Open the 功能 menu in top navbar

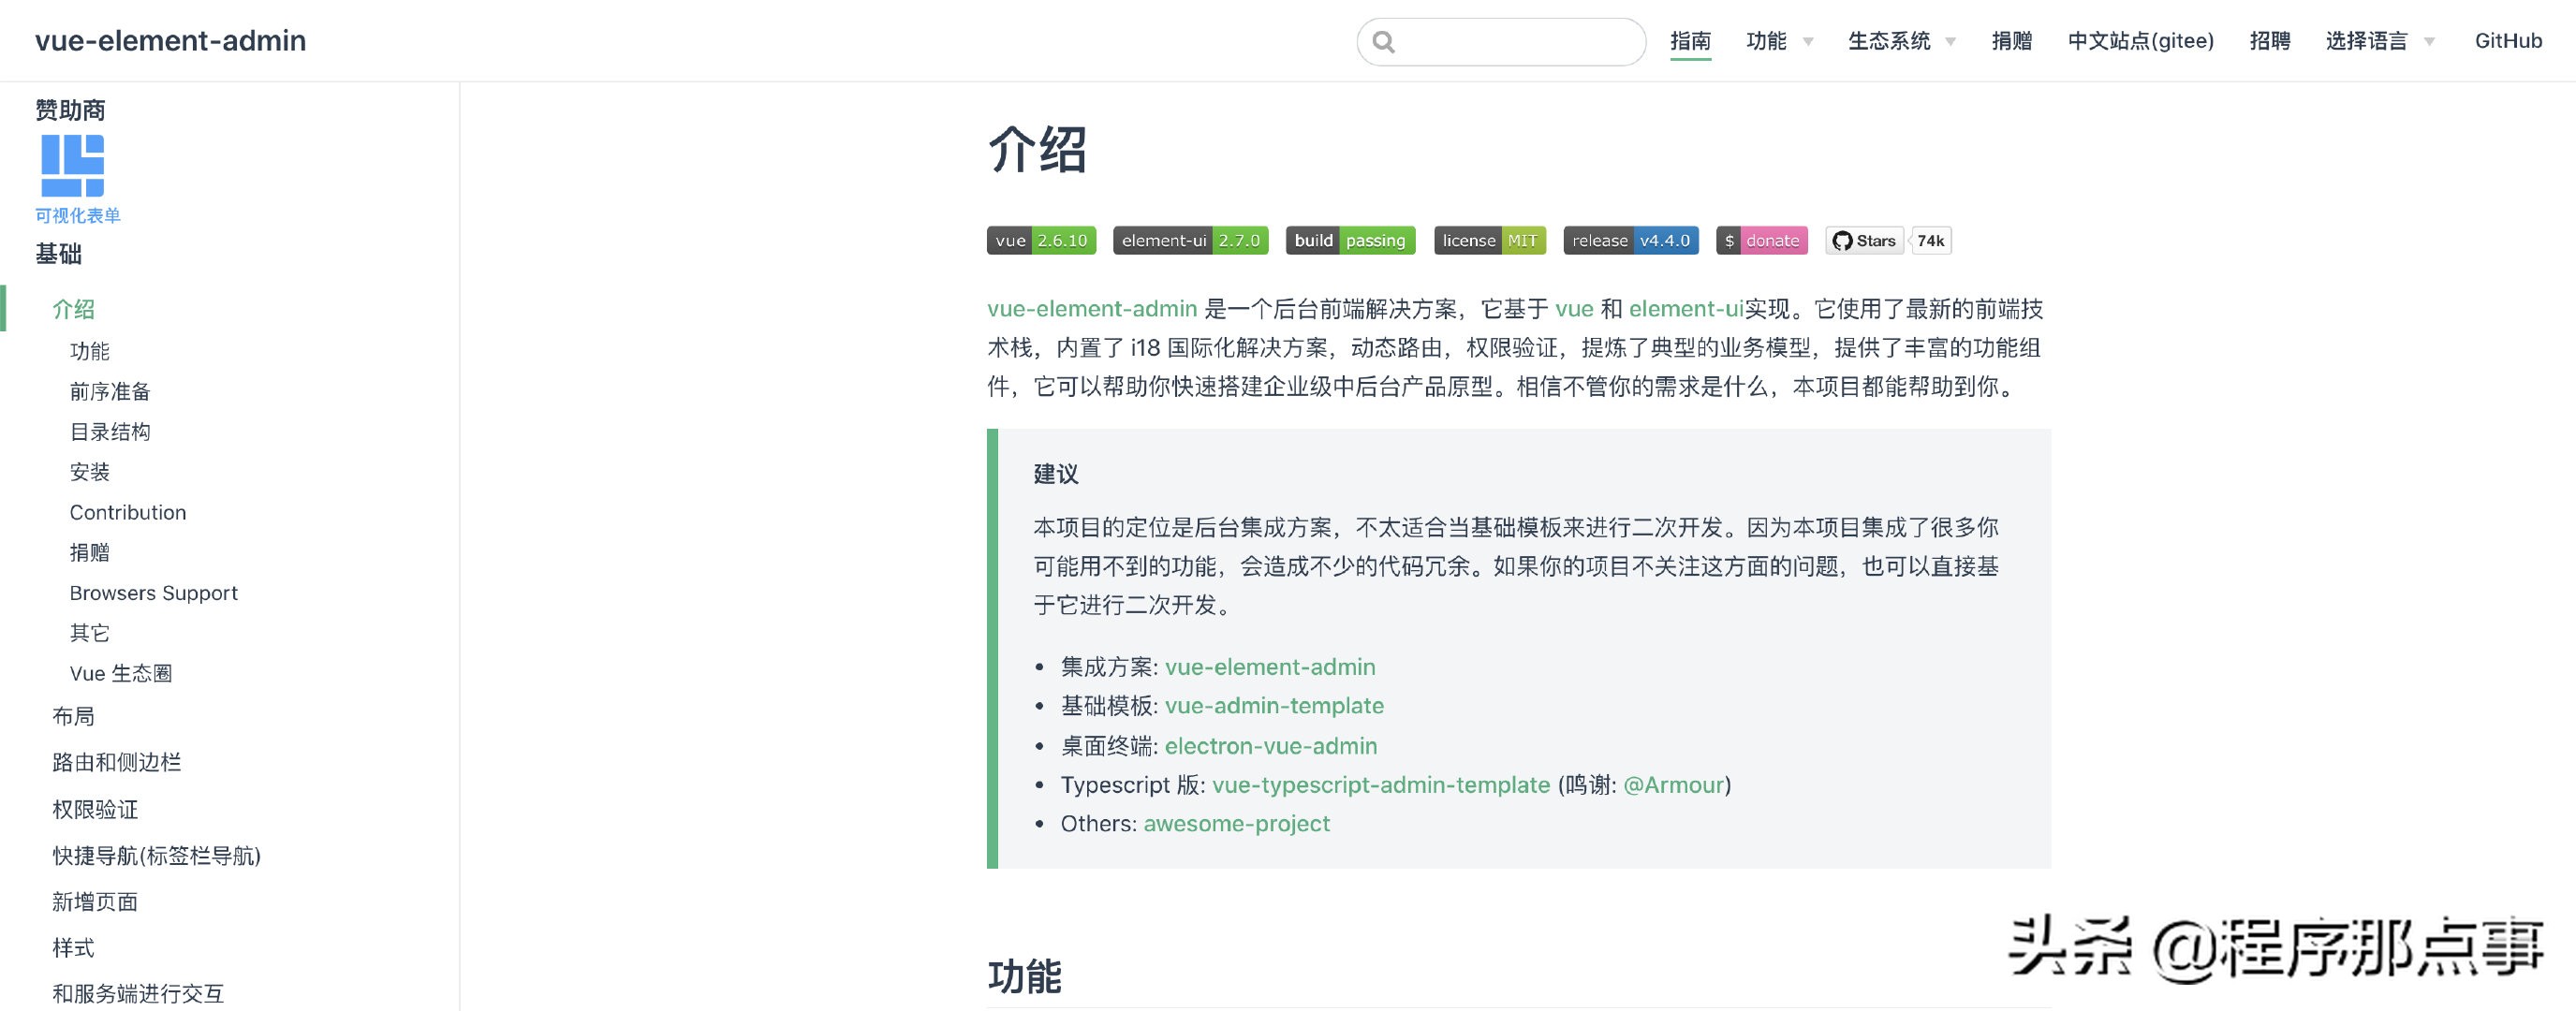coord(1766,41)
